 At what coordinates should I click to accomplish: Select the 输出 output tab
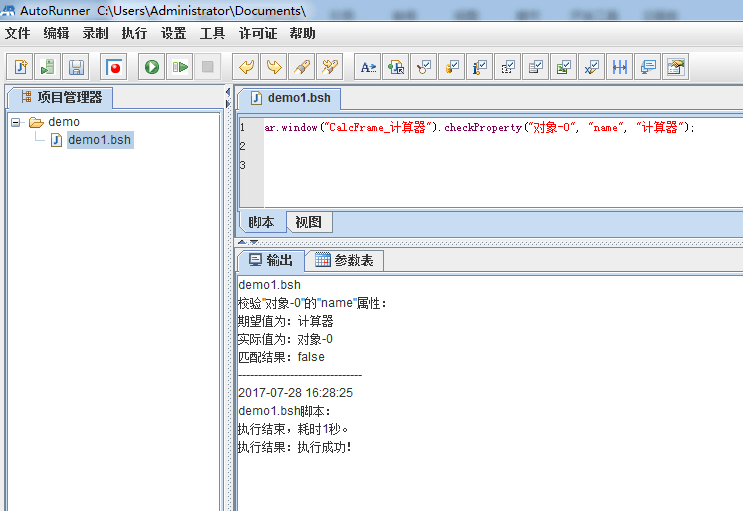click(x=270, y=260)
